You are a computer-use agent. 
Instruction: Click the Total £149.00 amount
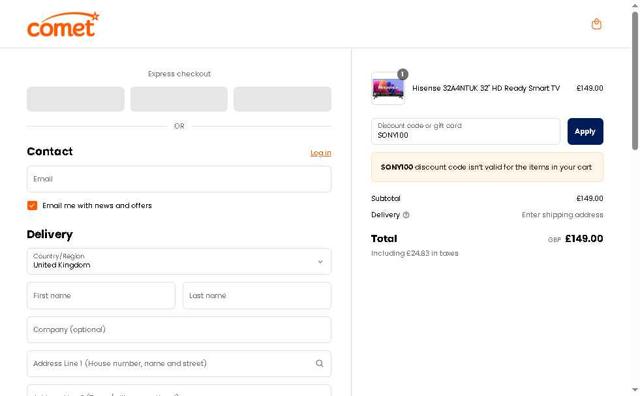point(584,239)
